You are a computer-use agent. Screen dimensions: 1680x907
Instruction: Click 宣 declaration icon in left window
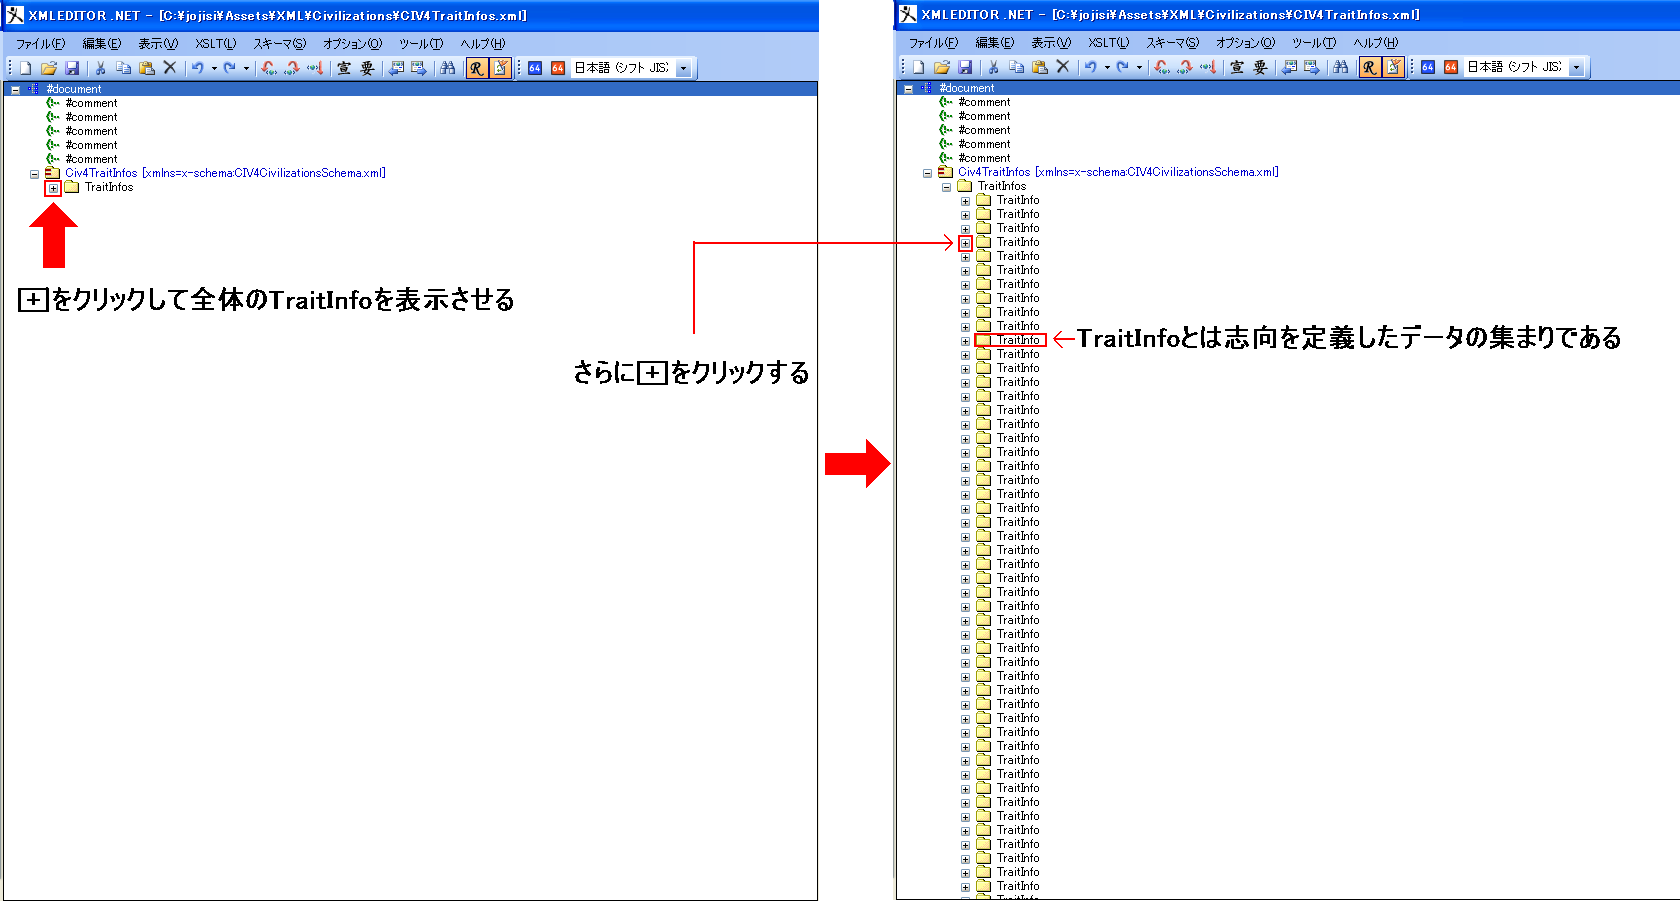[344, 68]
